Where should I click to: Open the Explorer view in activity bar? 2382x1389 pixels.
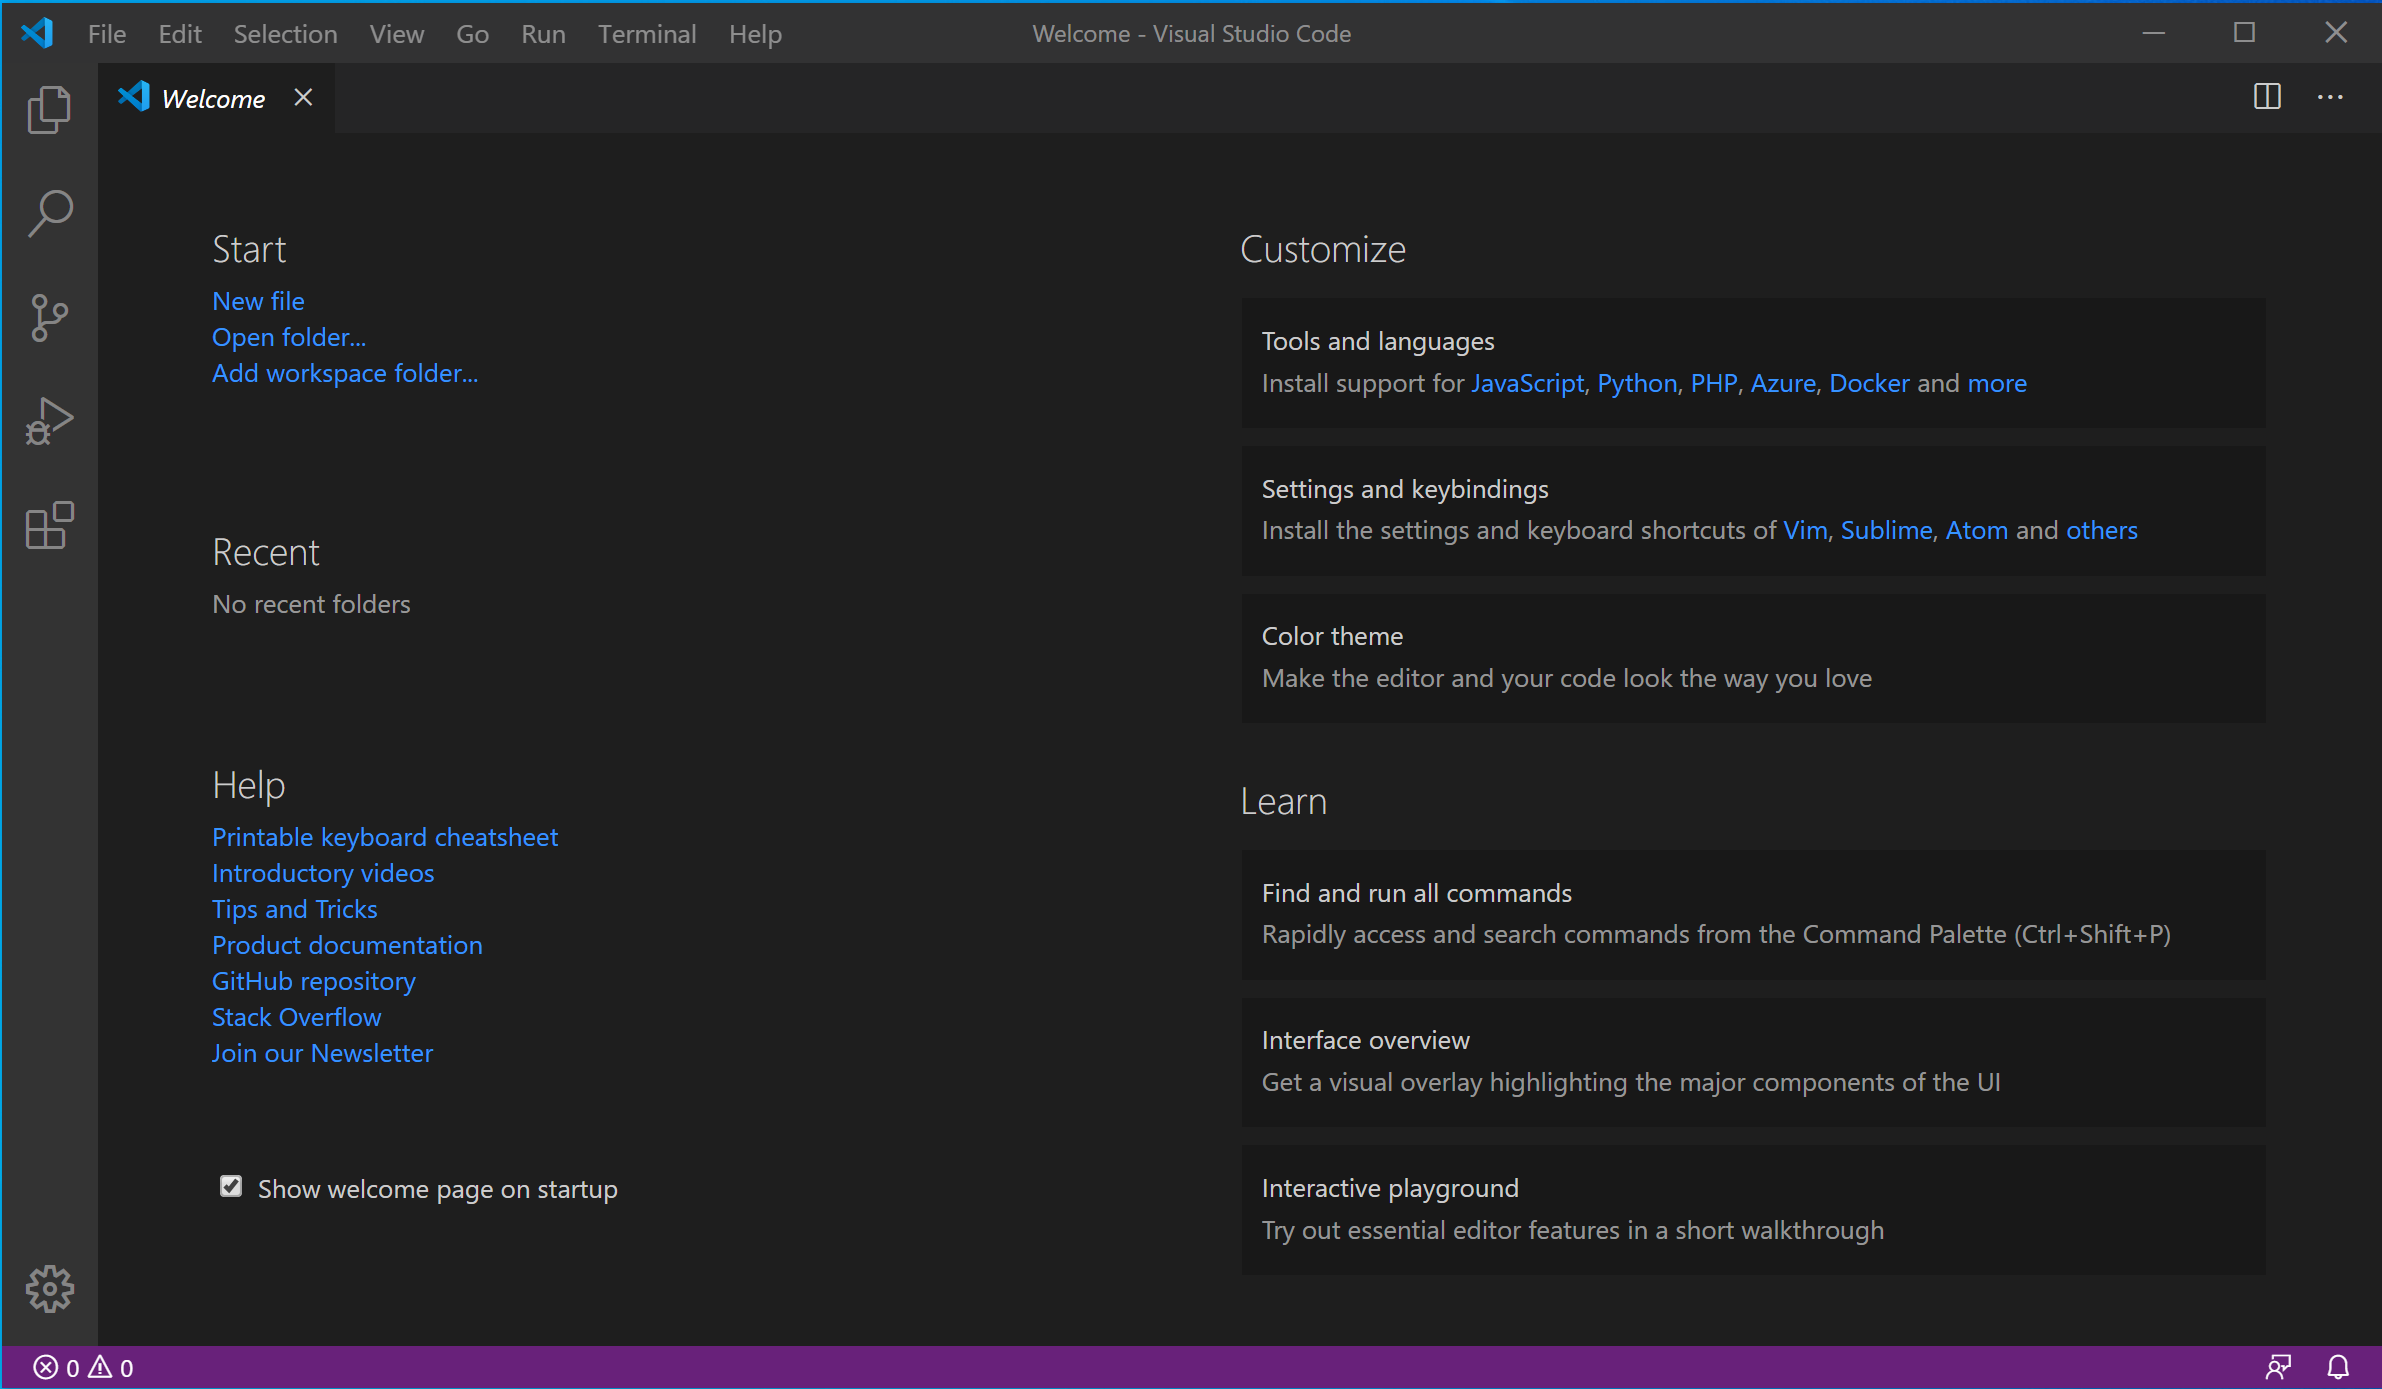49,109
